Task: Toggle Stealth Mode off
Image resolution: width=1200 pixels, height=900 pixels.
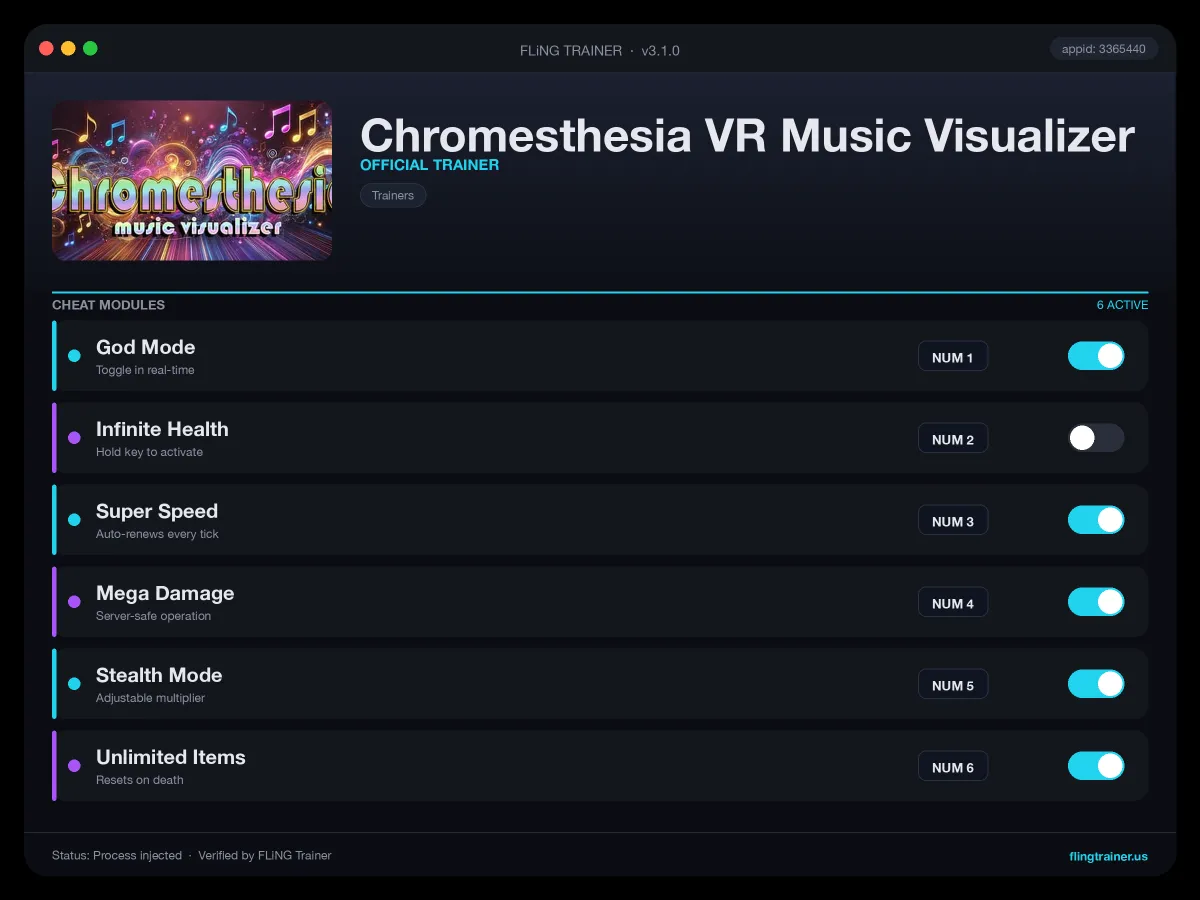Action: [x=1096, y=684]
